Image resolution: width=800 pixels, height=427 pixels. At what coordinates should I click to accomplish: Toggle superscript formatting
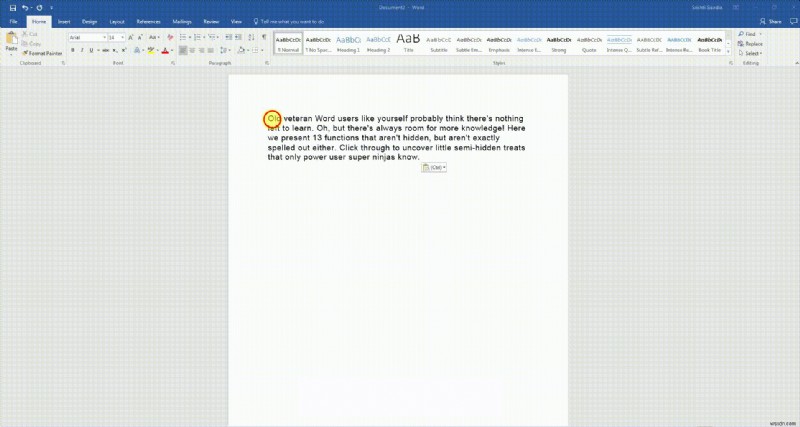(124, 50)
